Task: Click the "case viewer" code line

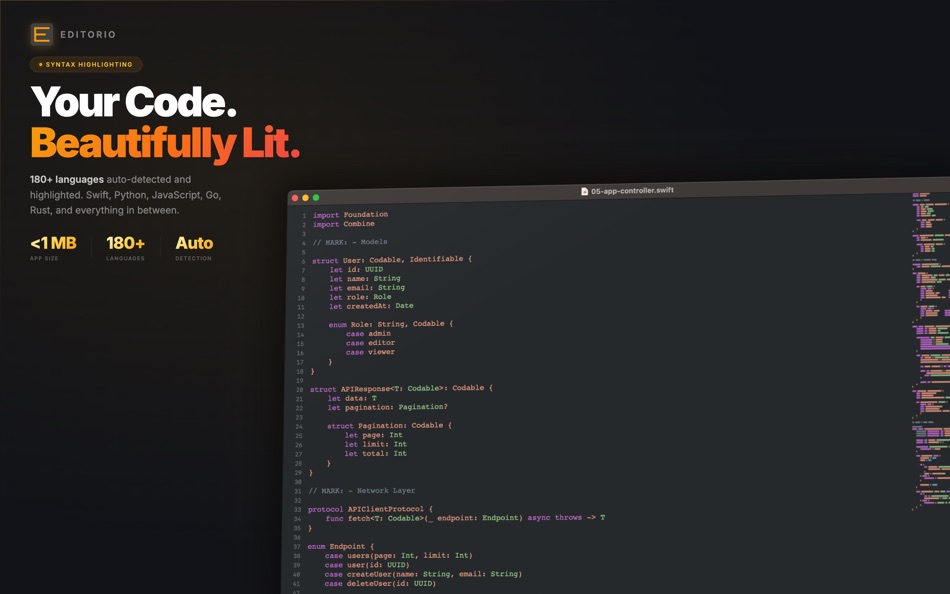Action: pyautogui.click(x=370, y=352)
